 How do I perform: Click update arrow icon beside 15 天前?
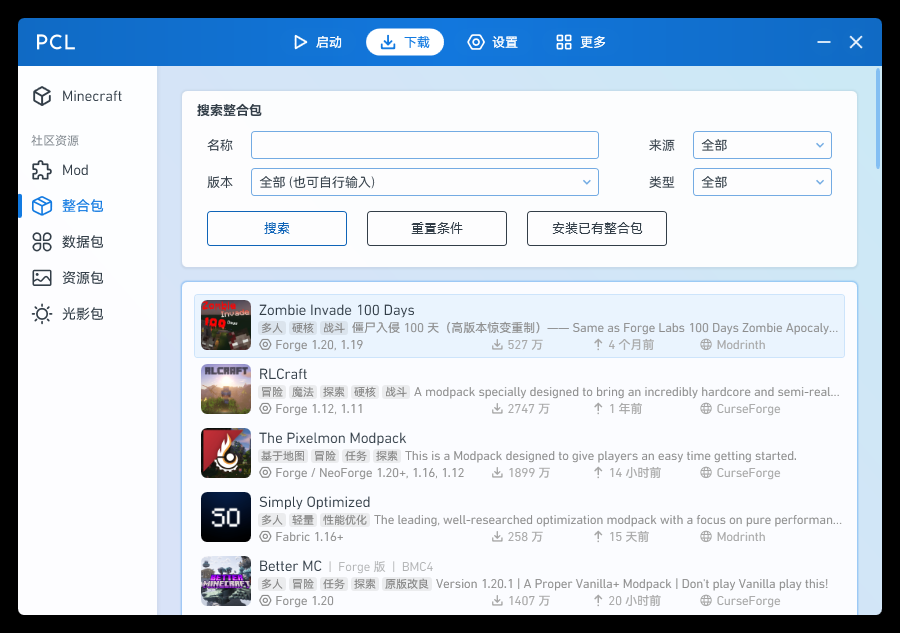pyautogui.click(x=598, y=537)
